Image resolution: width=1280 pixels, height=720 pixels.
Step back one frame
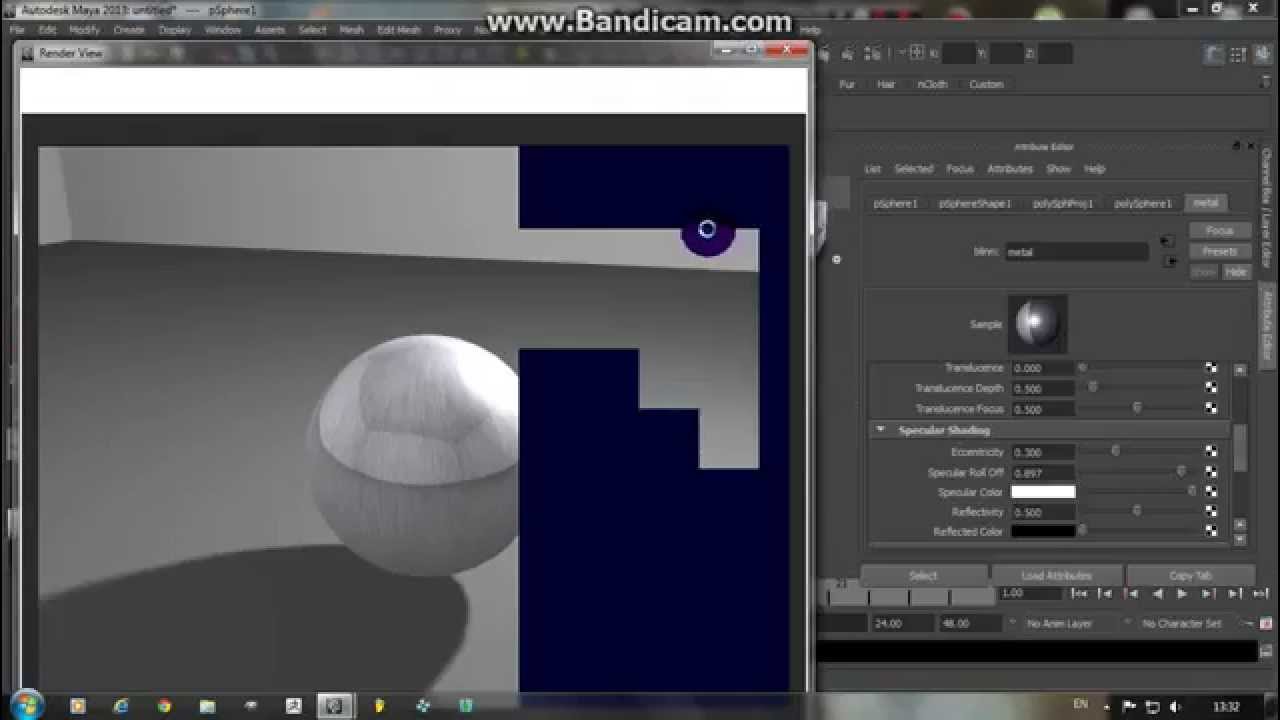(x=1105, y=594)
